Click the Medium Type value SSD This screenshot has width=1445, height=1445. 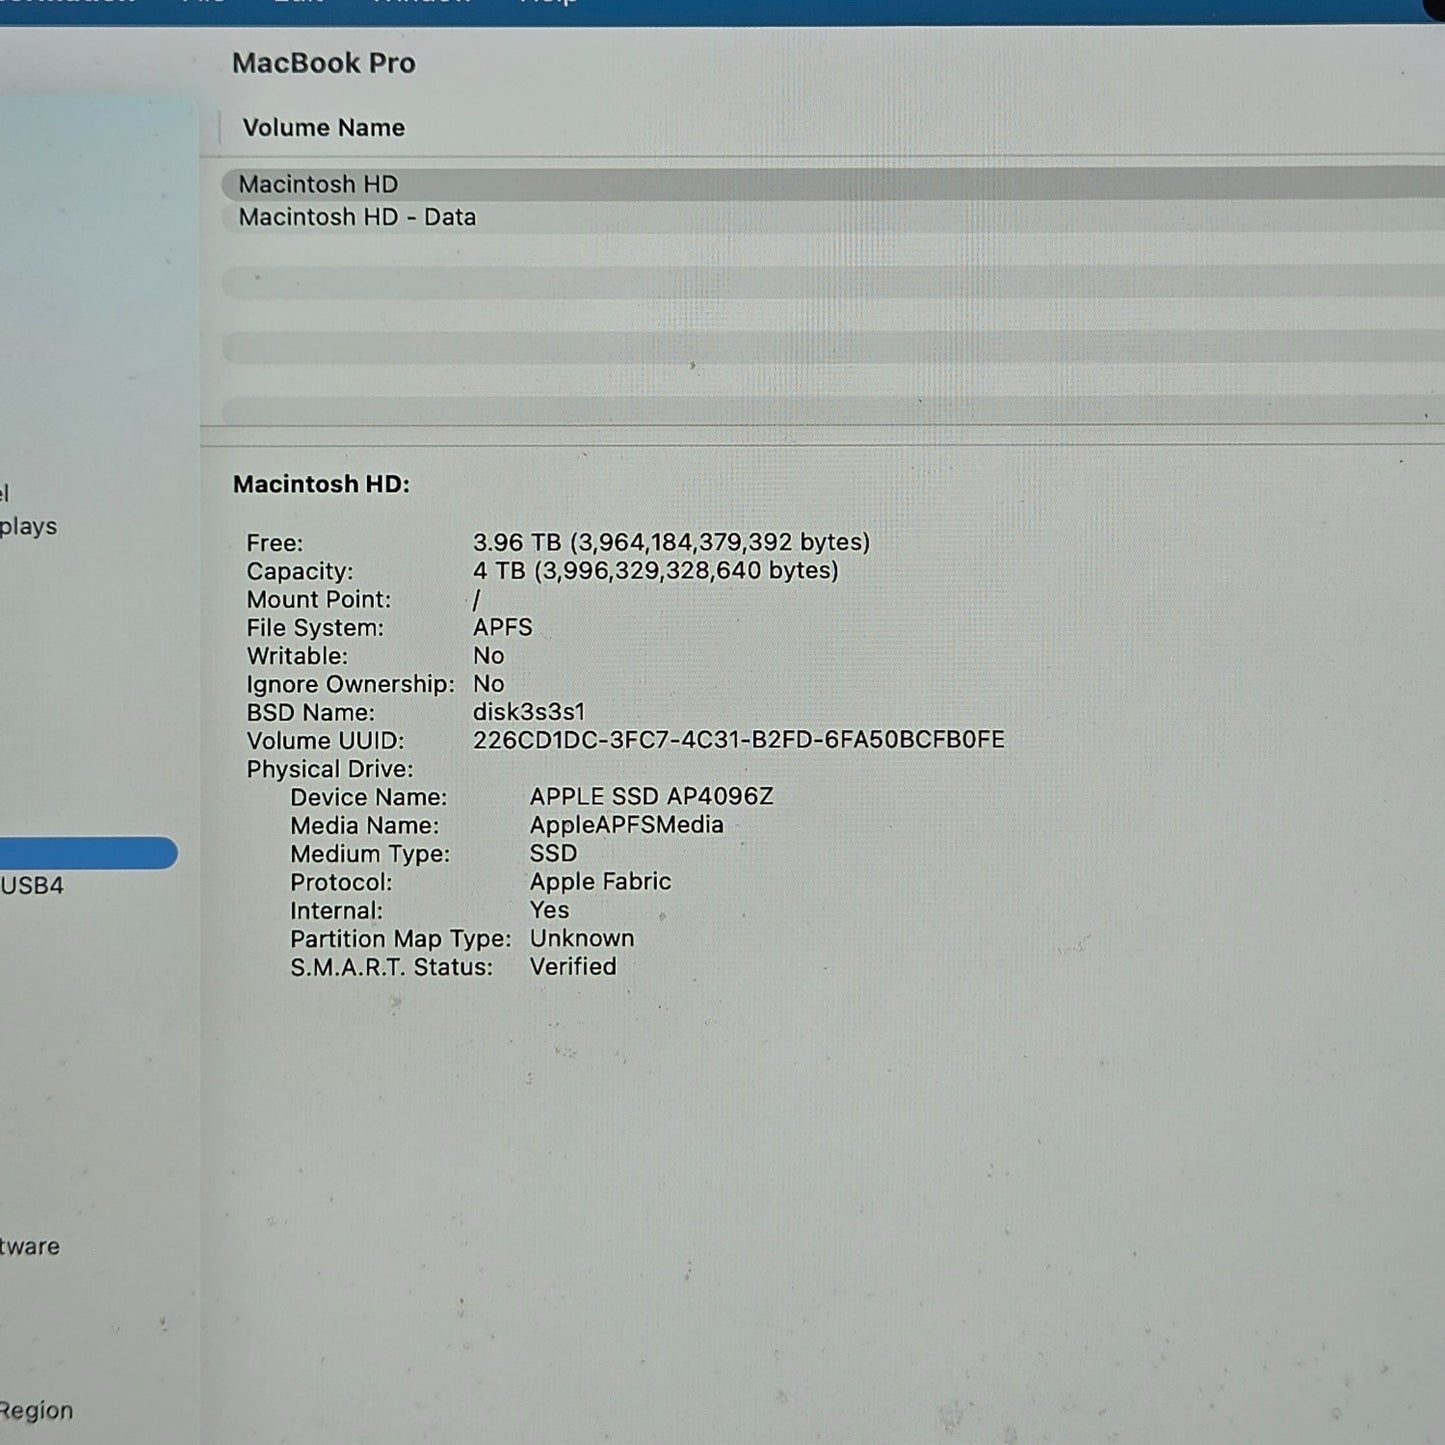tap(553, 854)
